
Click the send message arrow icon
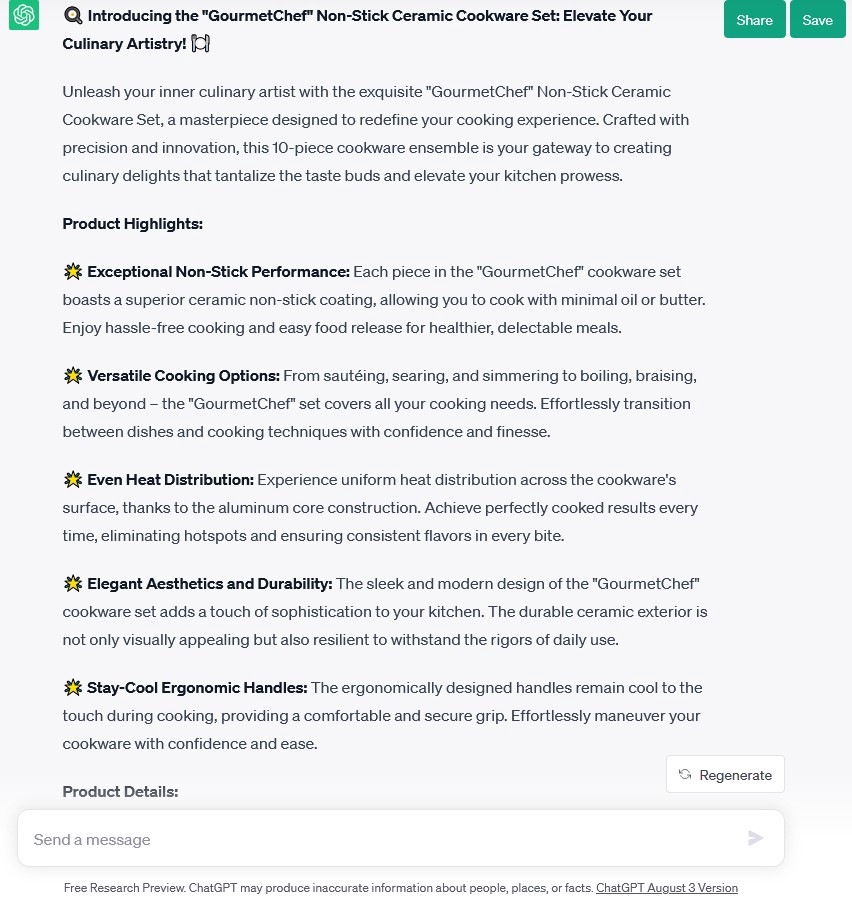(755, 838)
